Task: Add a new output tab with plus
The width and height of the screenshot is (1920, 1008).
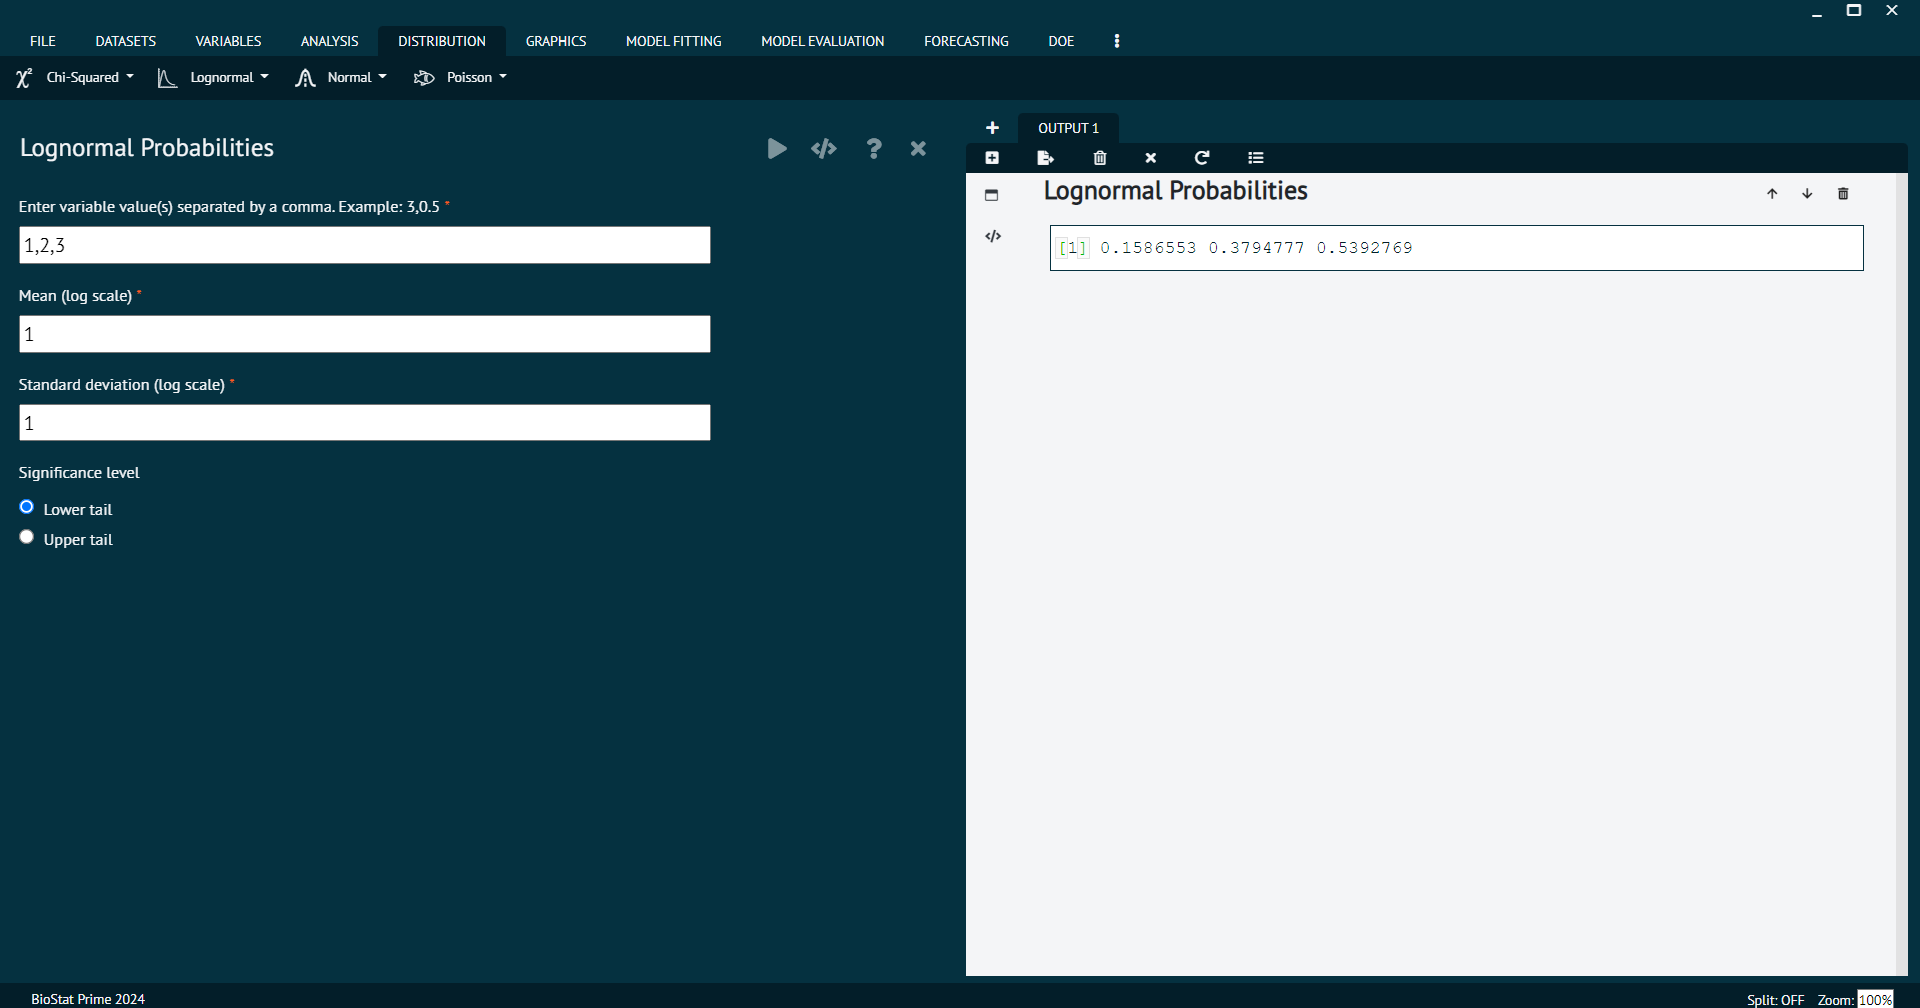Action: tap(992, 128)
